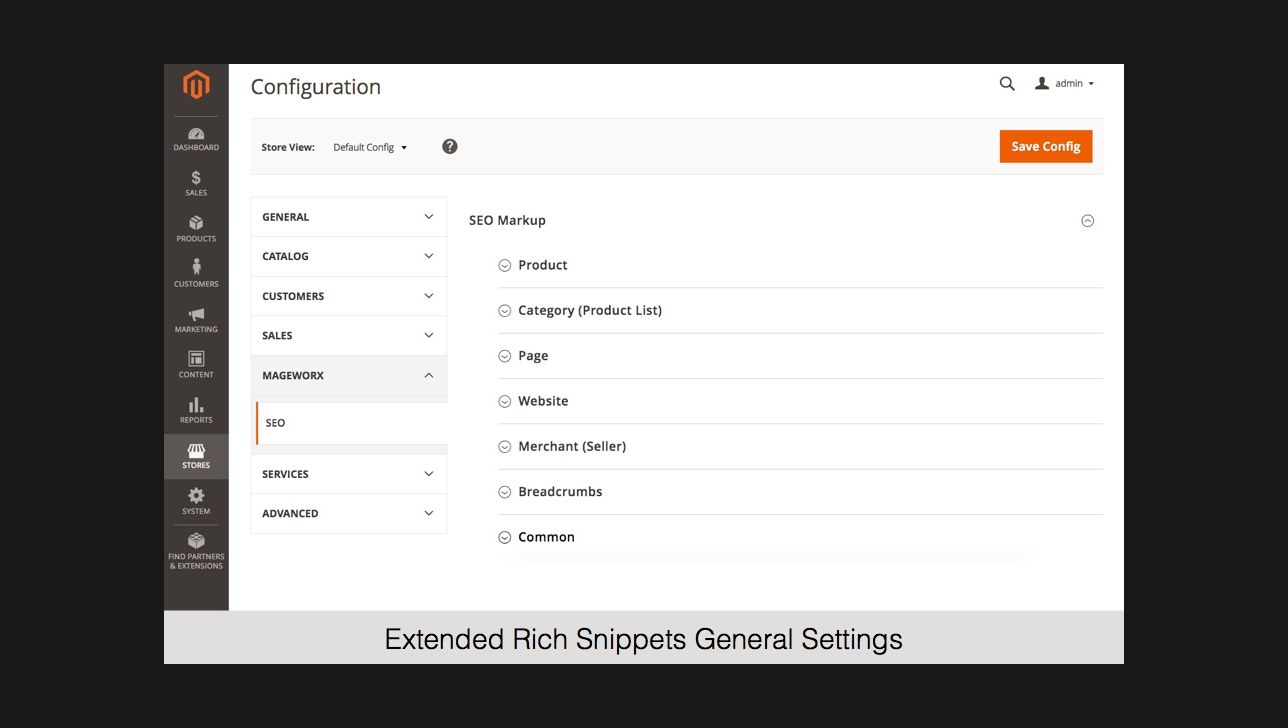1288x728 pixels.
Task: Click the search magnifier icon
Action: coord(1007,84)
